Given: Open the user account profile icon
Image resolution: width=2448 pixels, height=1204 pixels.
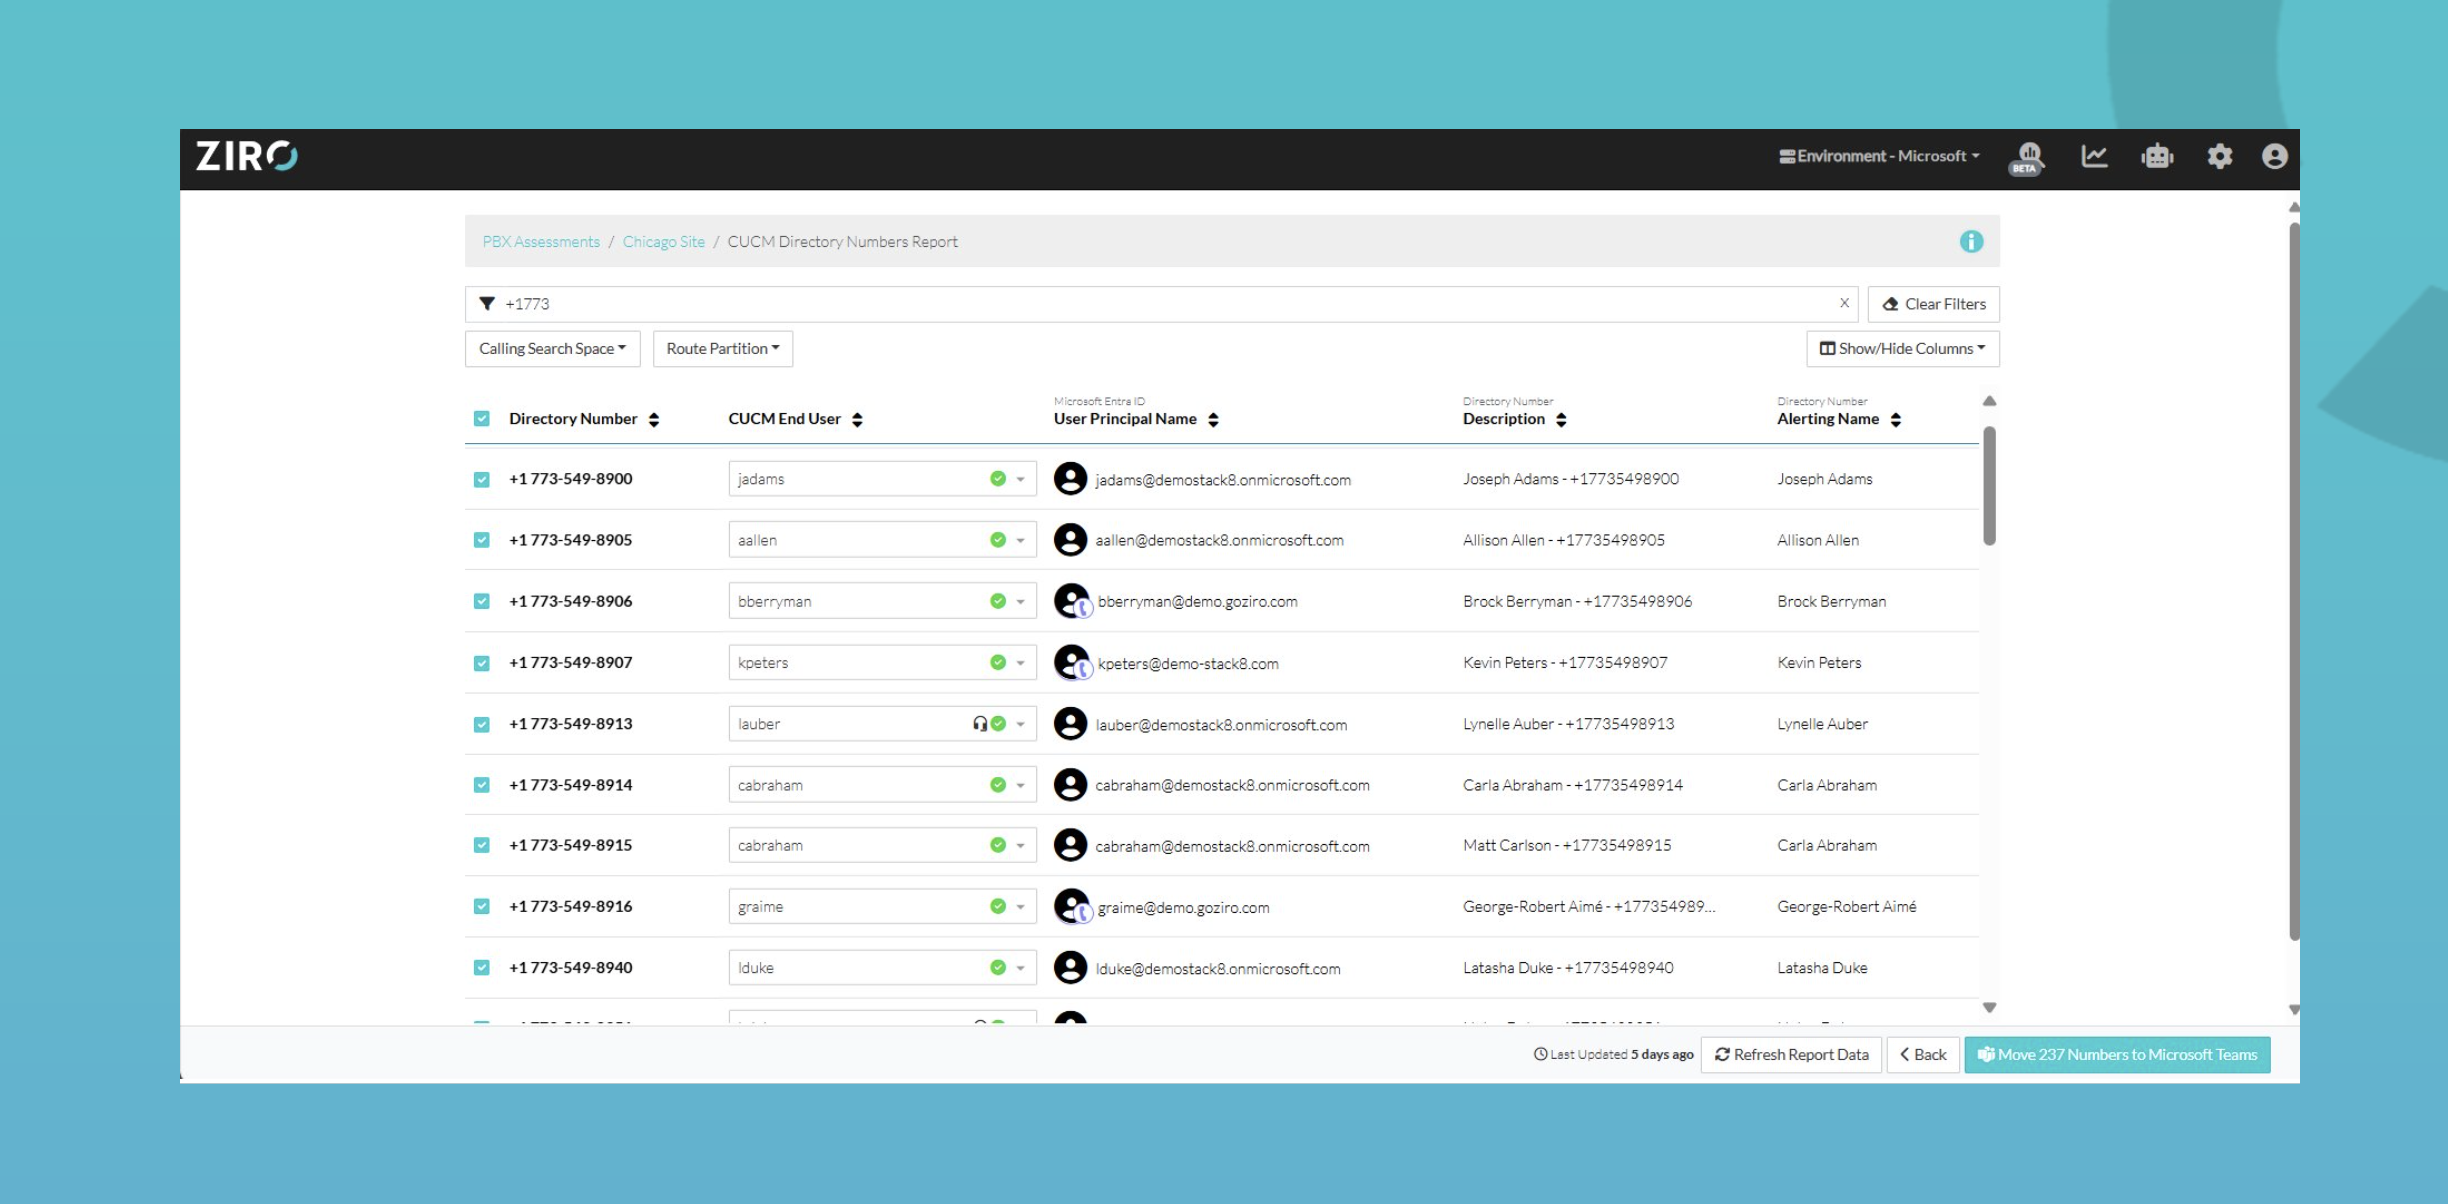Looking at the screenshot, I should click(2274, 156).
